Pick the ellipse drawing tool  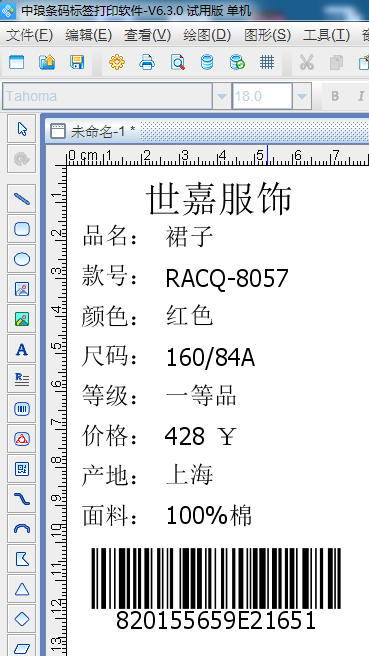pos(22,259)
